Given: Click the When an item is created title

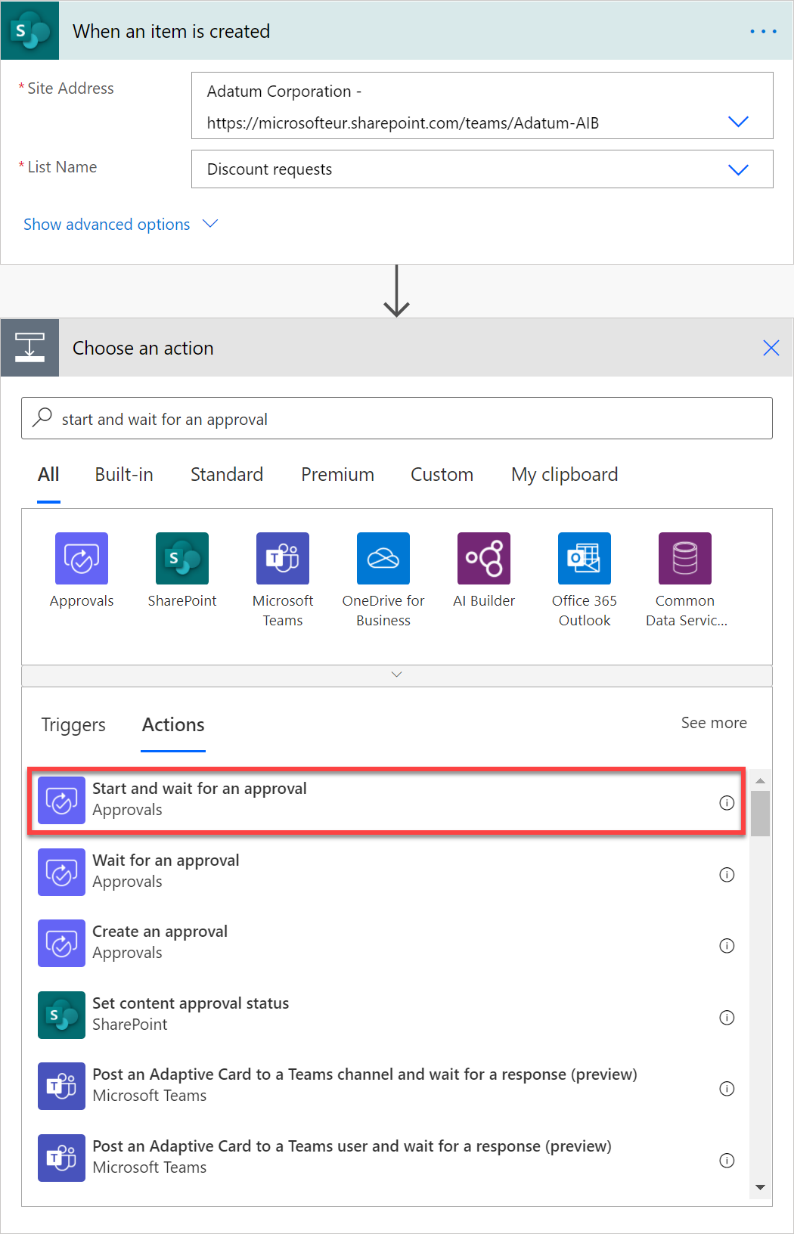Looking at the screenshot, I should point(171,31).
